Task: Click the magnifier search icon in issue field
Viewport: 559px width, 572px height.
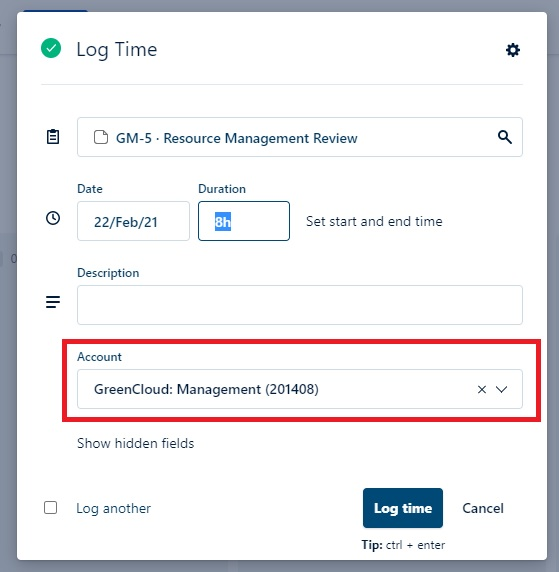Action: pyautogui.click(x=505, y=137)
